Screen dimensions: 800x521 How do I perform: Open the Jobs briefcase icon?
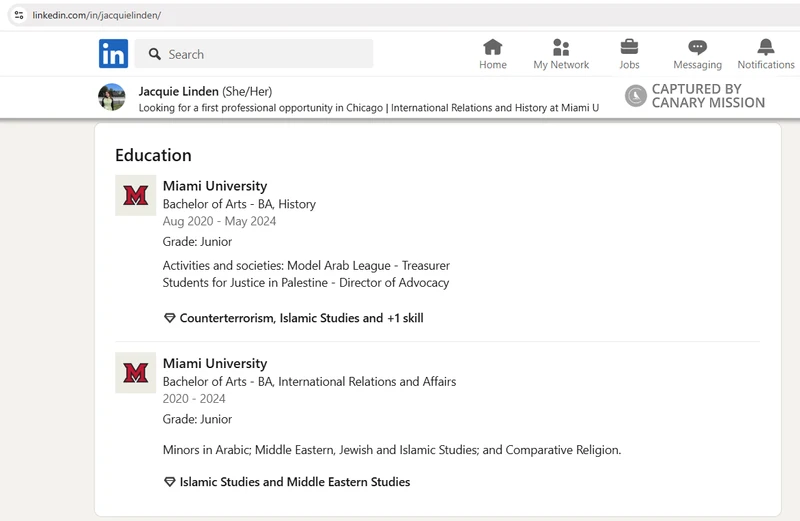[x=629, y=47]
